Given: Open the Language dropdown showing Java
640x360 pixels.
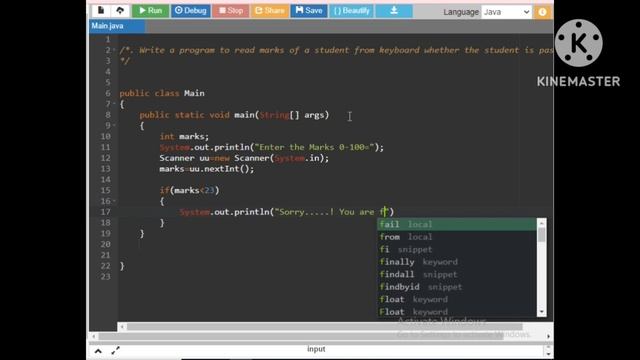Looking at the screenshot, I should (x=506, y=12).
